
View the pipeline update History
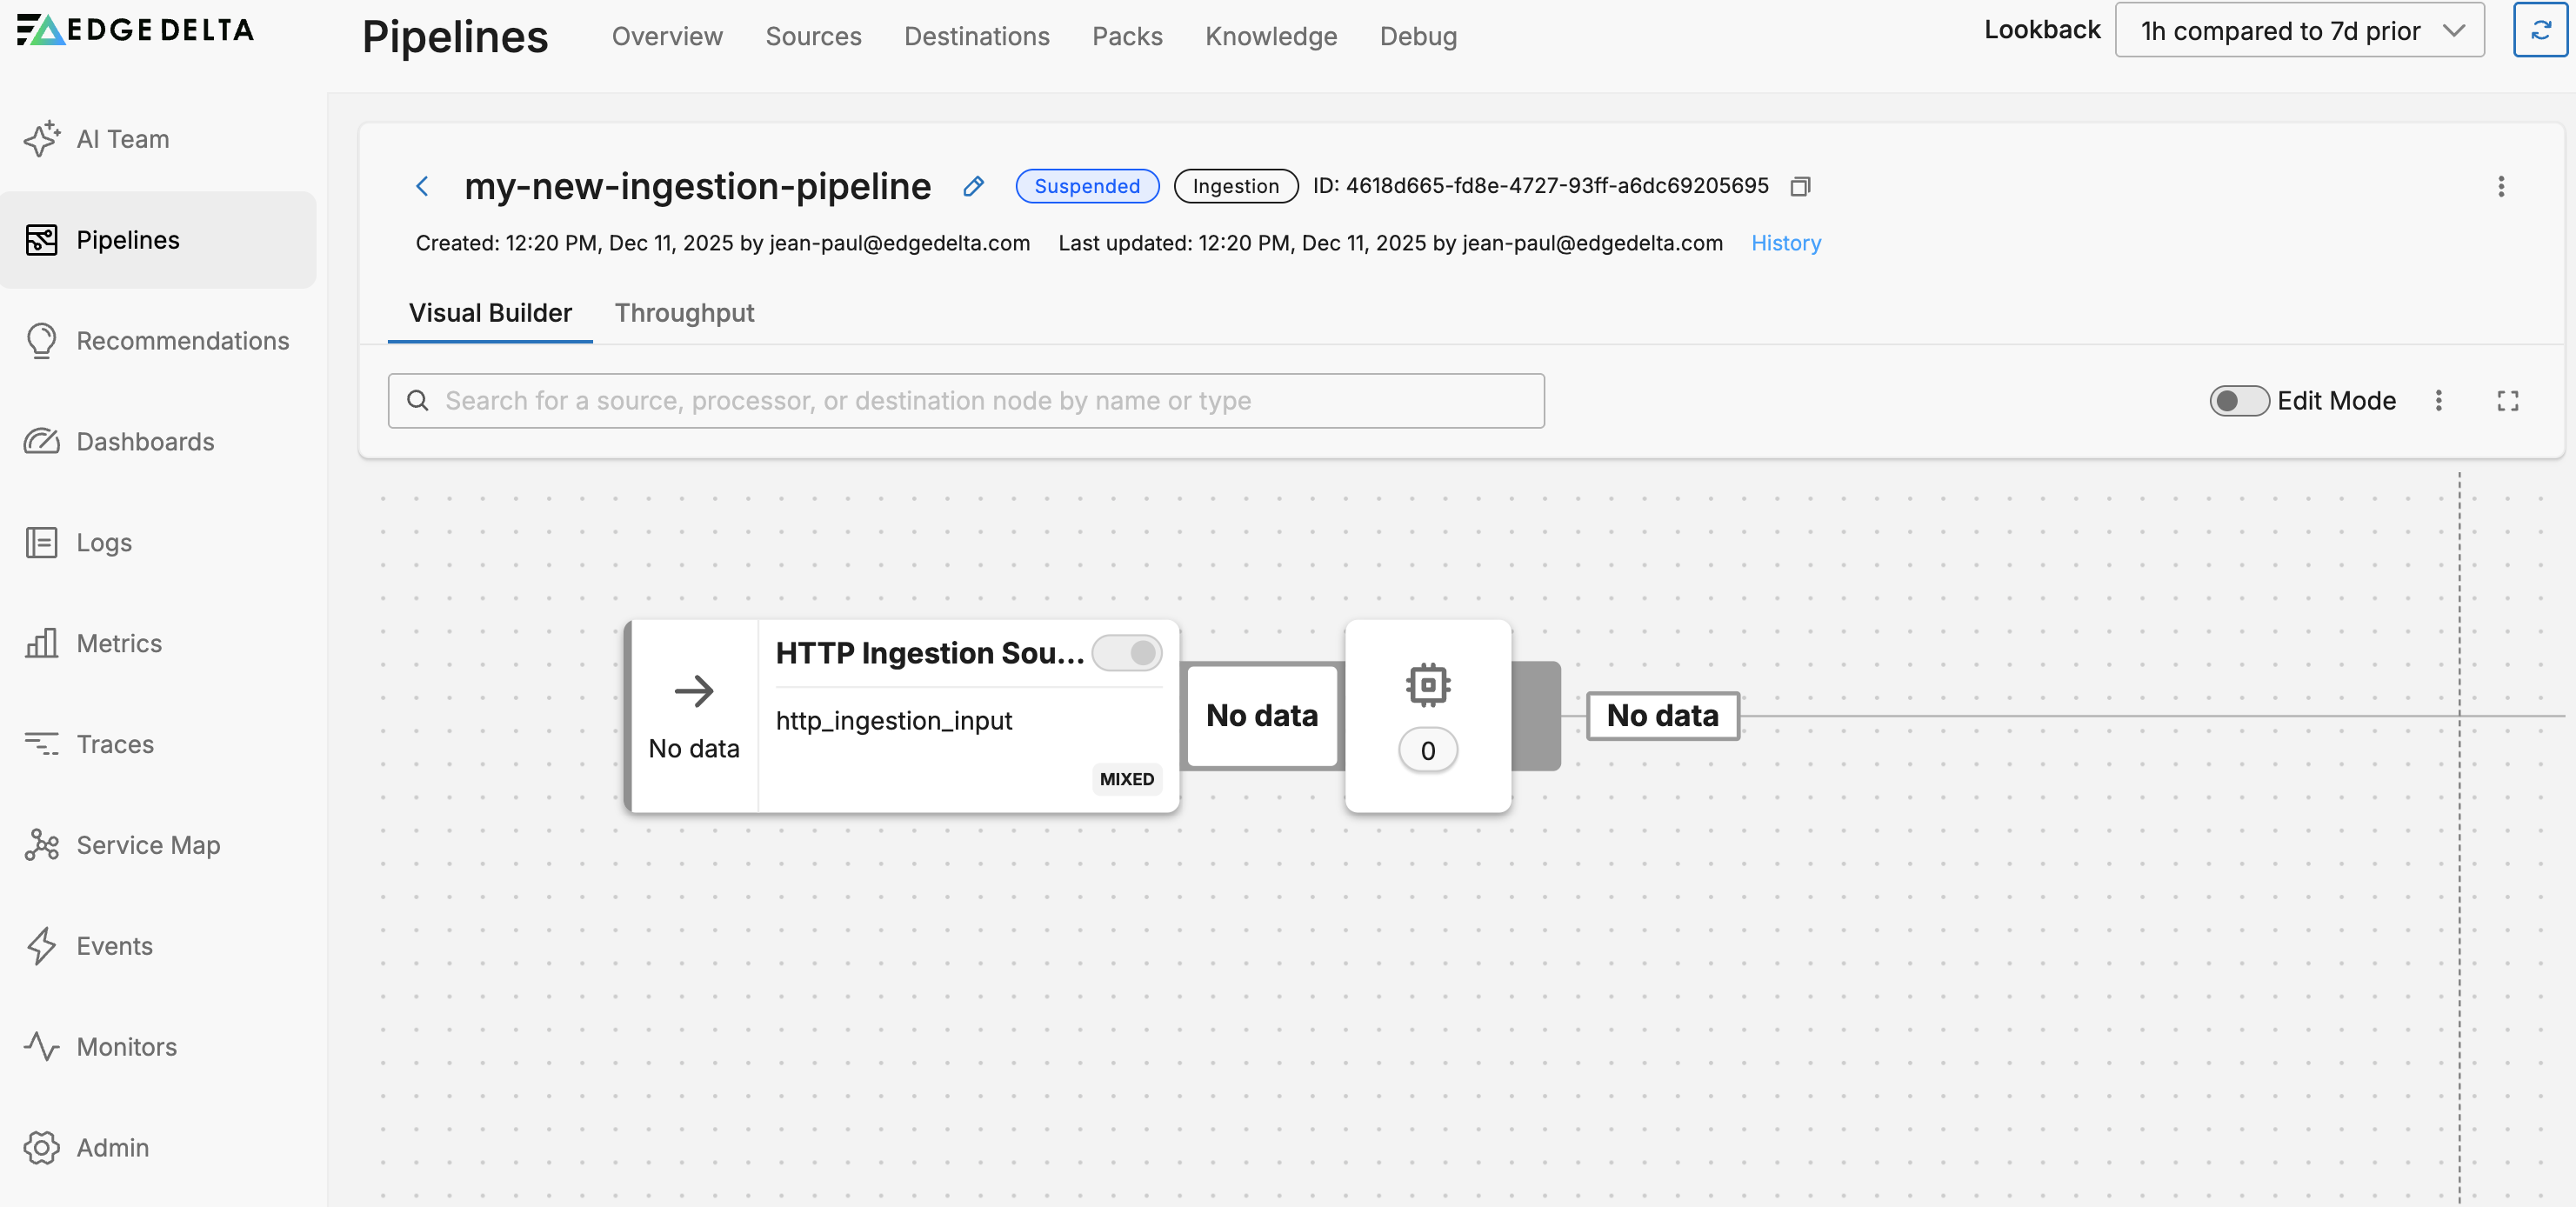(x=1785, y=243)
